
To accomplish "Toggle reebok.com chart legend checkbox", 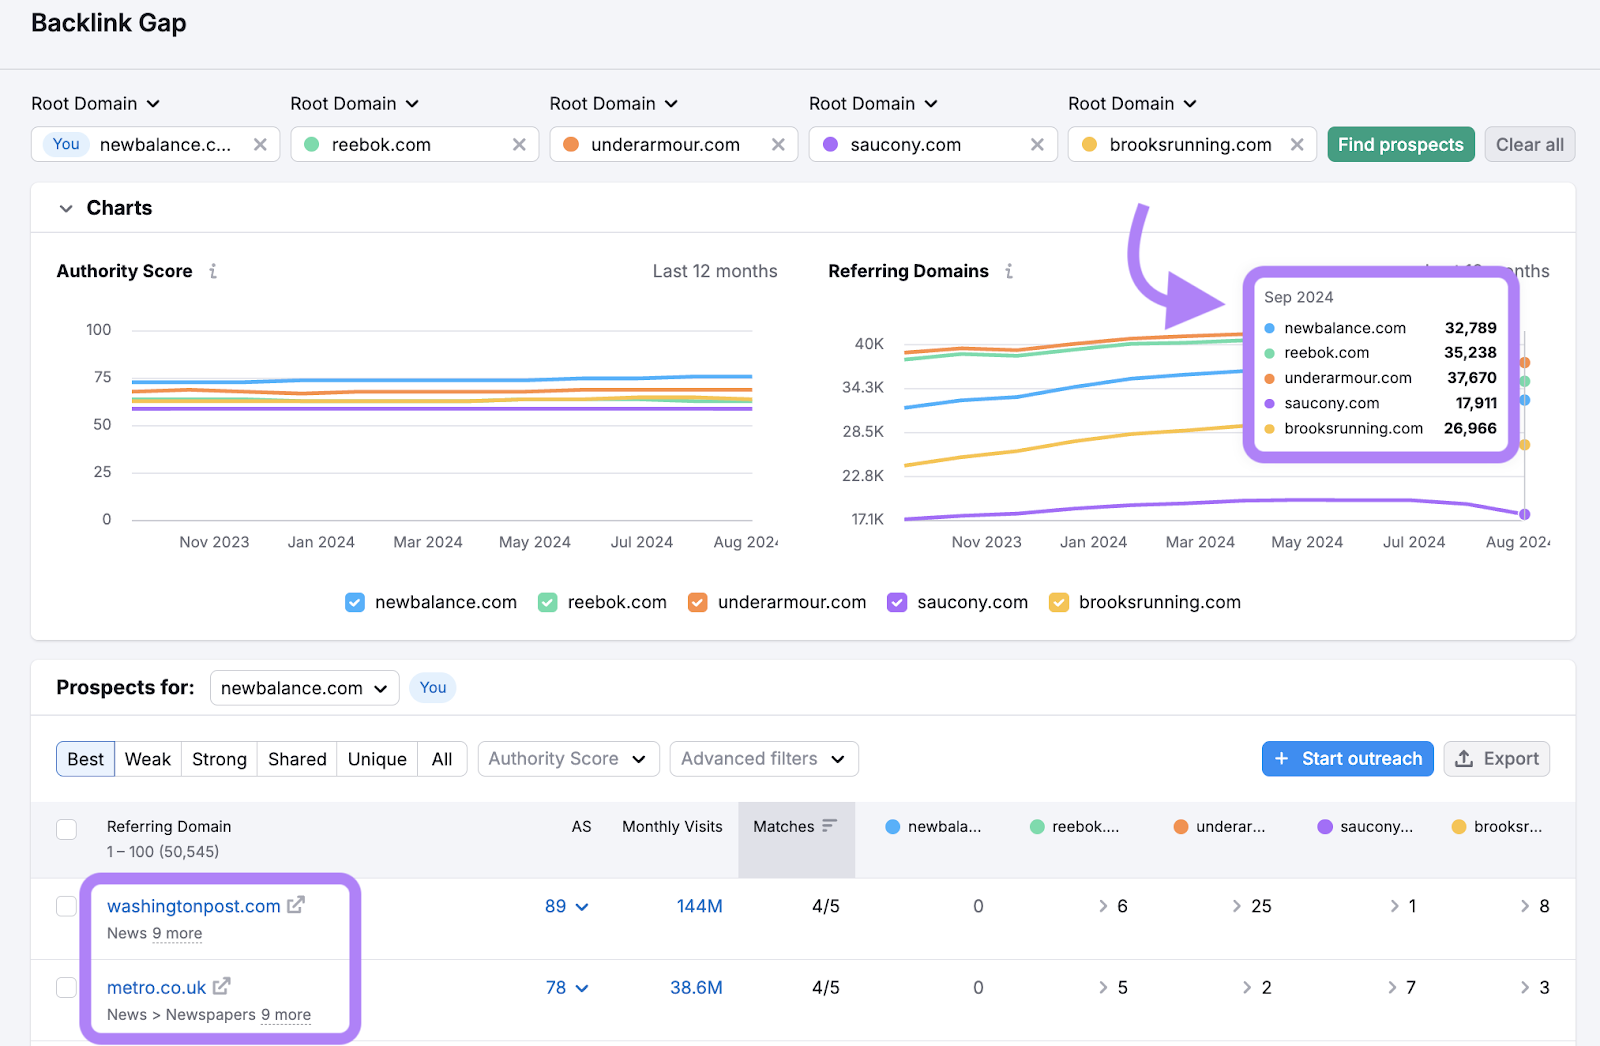I will 547,602.
